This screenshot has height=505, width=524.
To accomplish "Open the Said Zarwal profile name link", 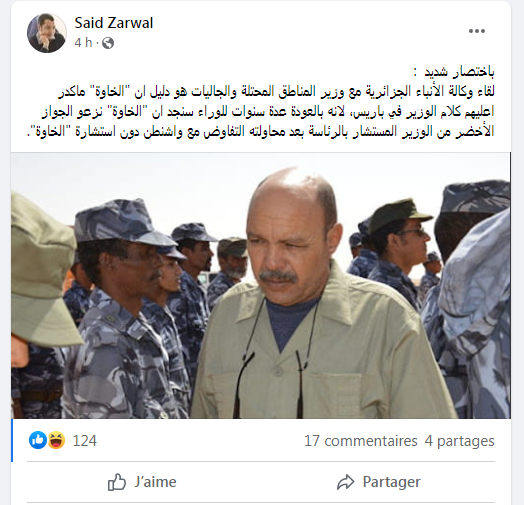I will [x=114, y=23].
